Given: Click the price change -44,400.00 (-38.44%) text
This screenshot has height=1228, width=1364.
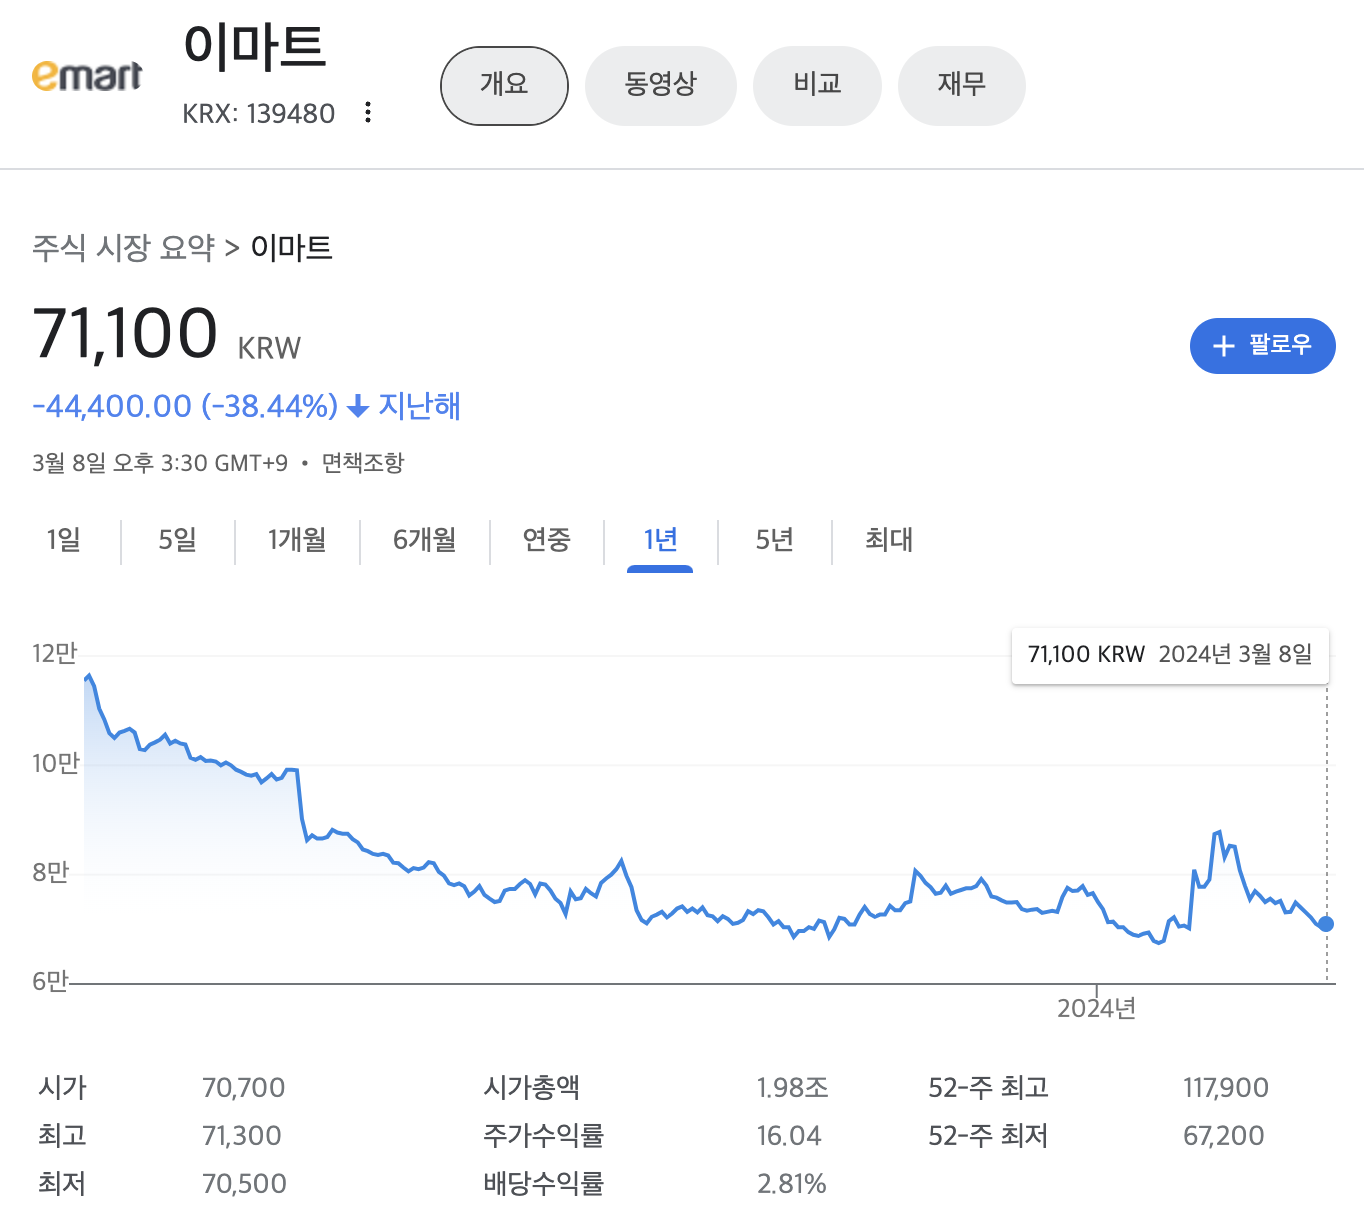Looking at the screenshot, I should click(x=185, y=406).
